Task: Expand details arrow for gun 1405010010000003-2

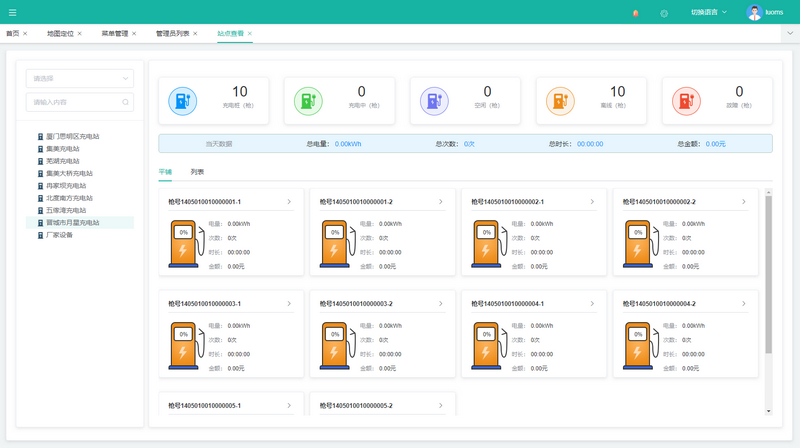Action: (441, 304)
